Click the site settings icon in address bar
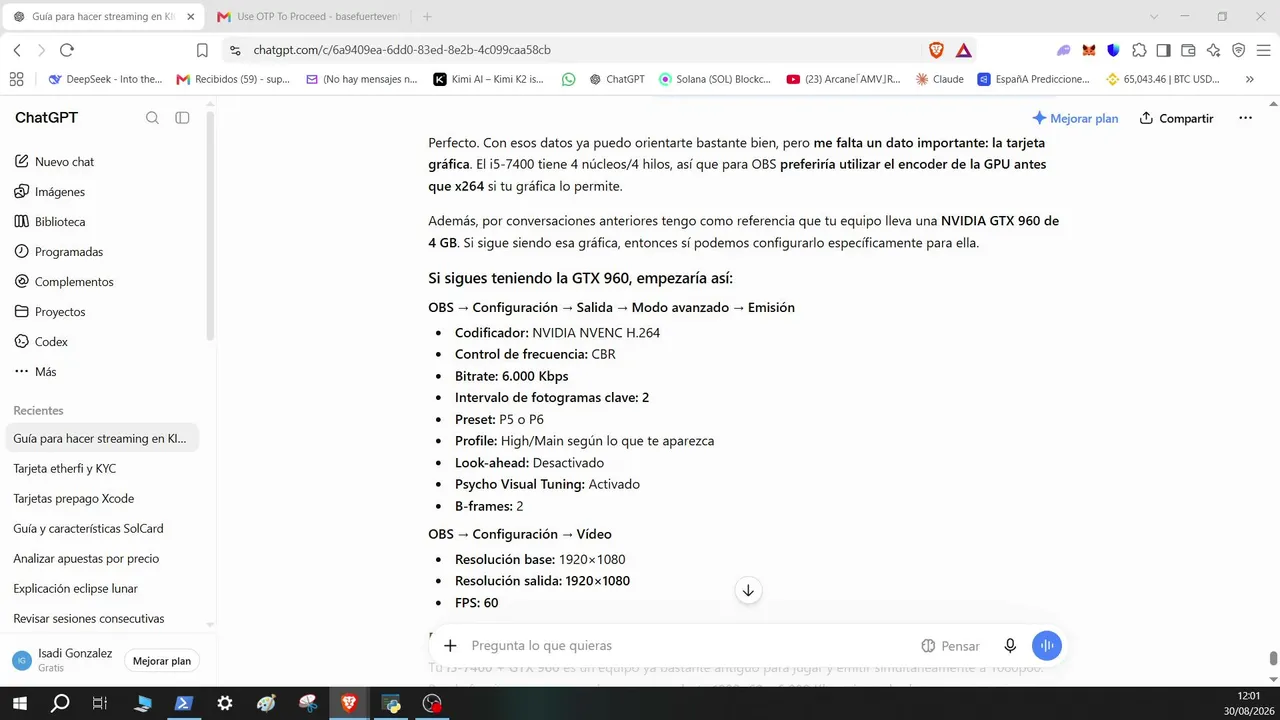 [x=234, y=50]
